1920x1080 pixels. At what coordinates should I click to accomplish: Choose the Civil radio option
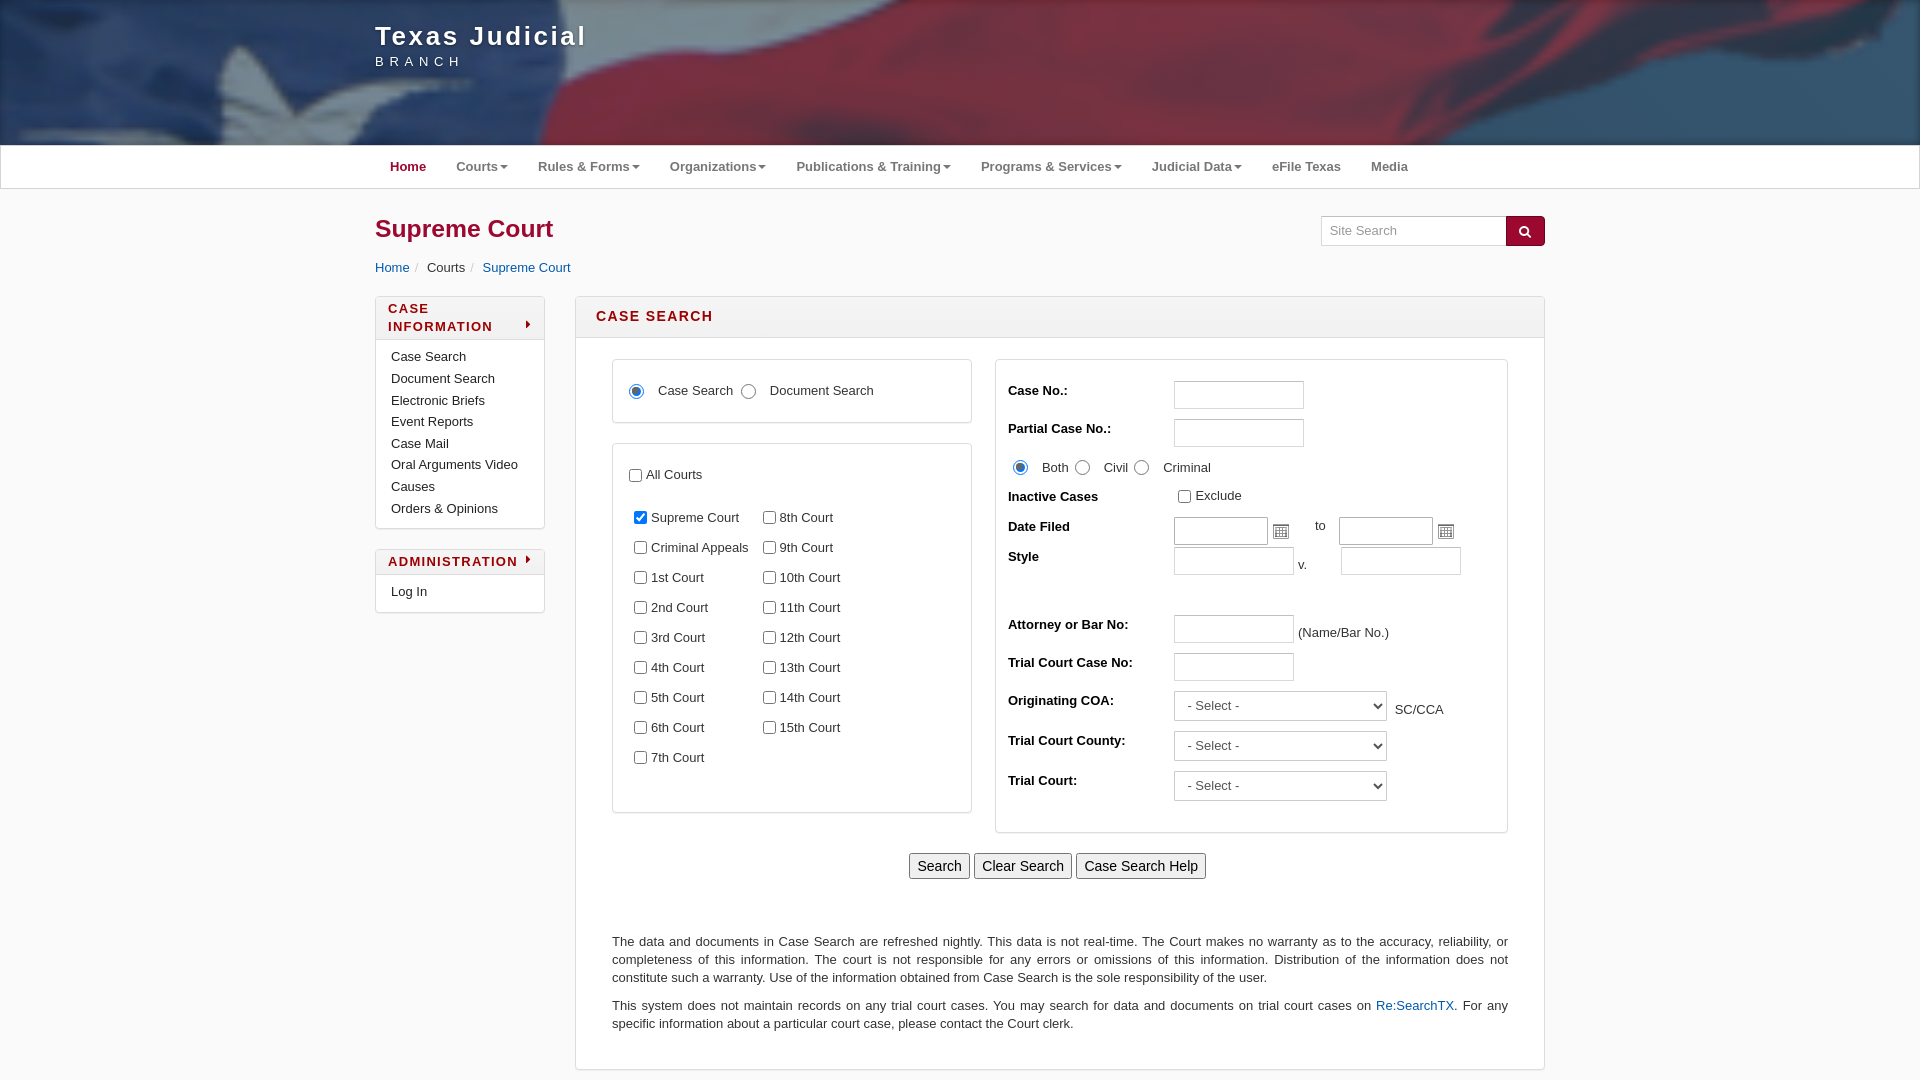tap(1082, 468)
